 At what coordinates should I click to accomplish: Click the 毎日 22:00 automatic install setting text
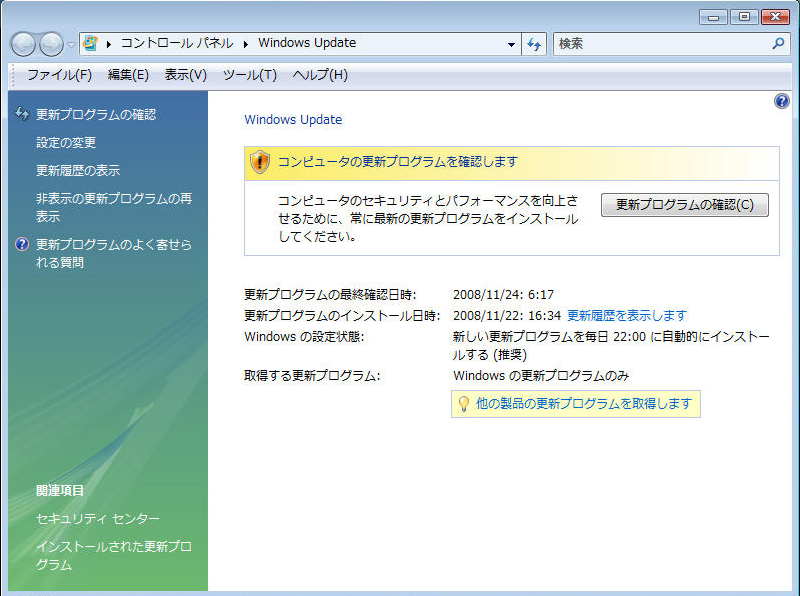(611, 345)
